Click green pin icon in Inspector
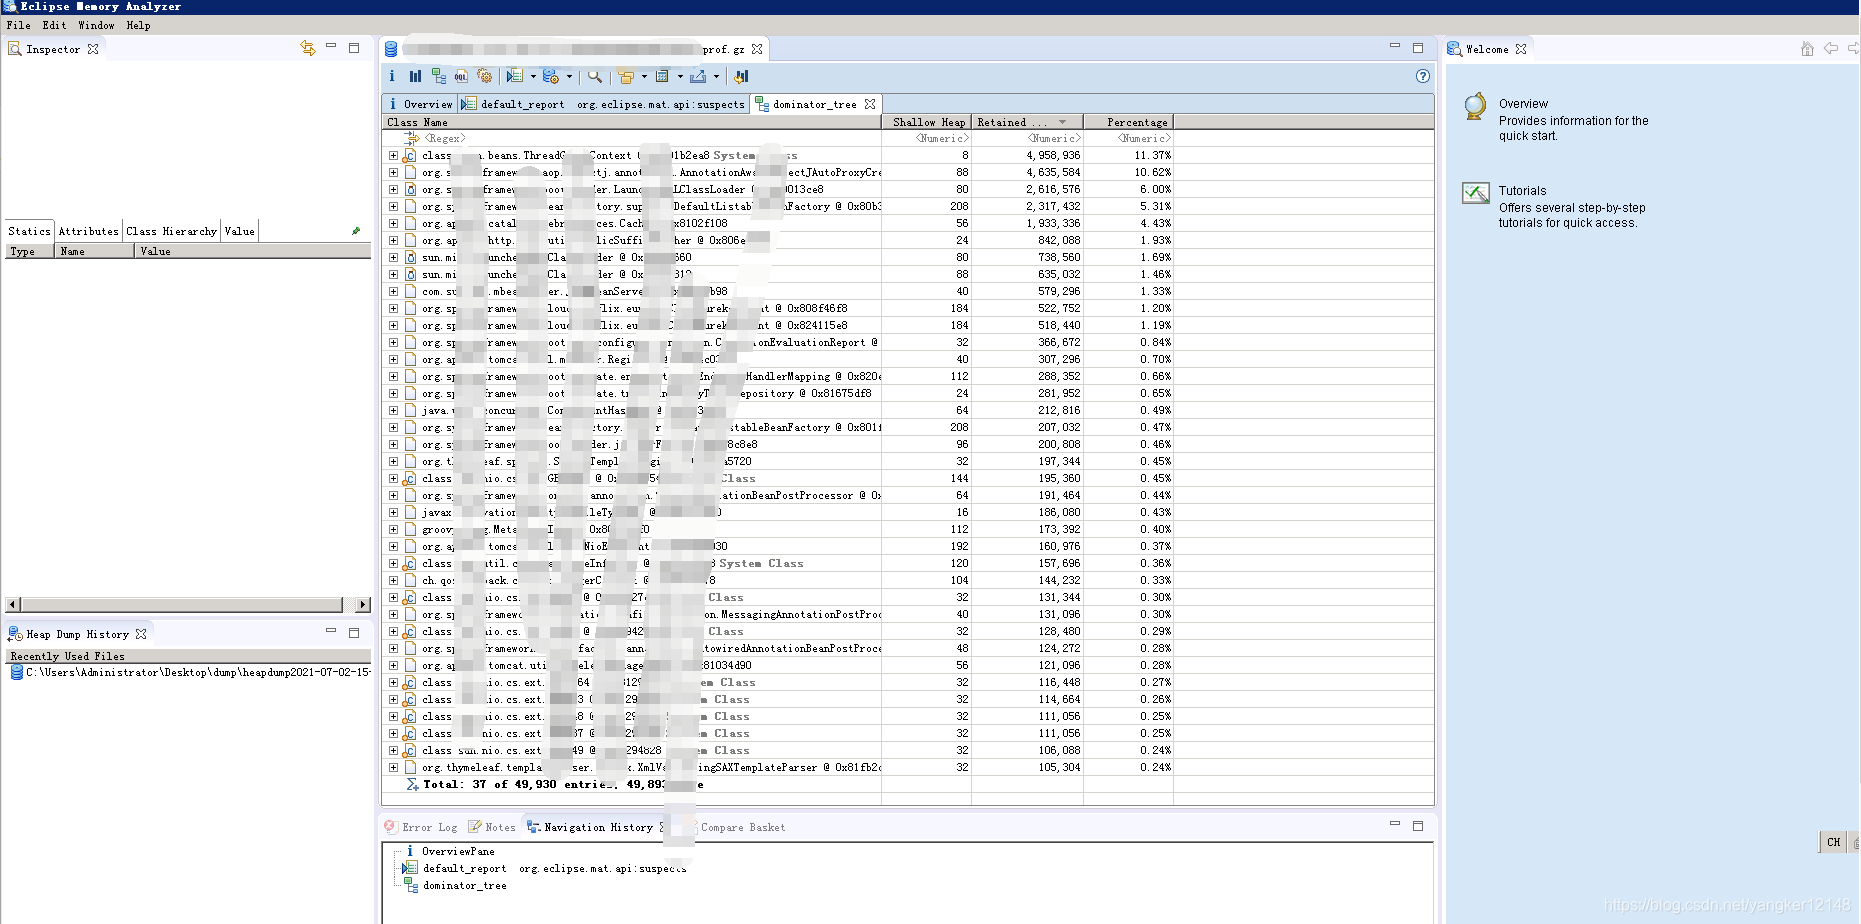This screenshot has height=924, width=1861. [x=356, y=231]
